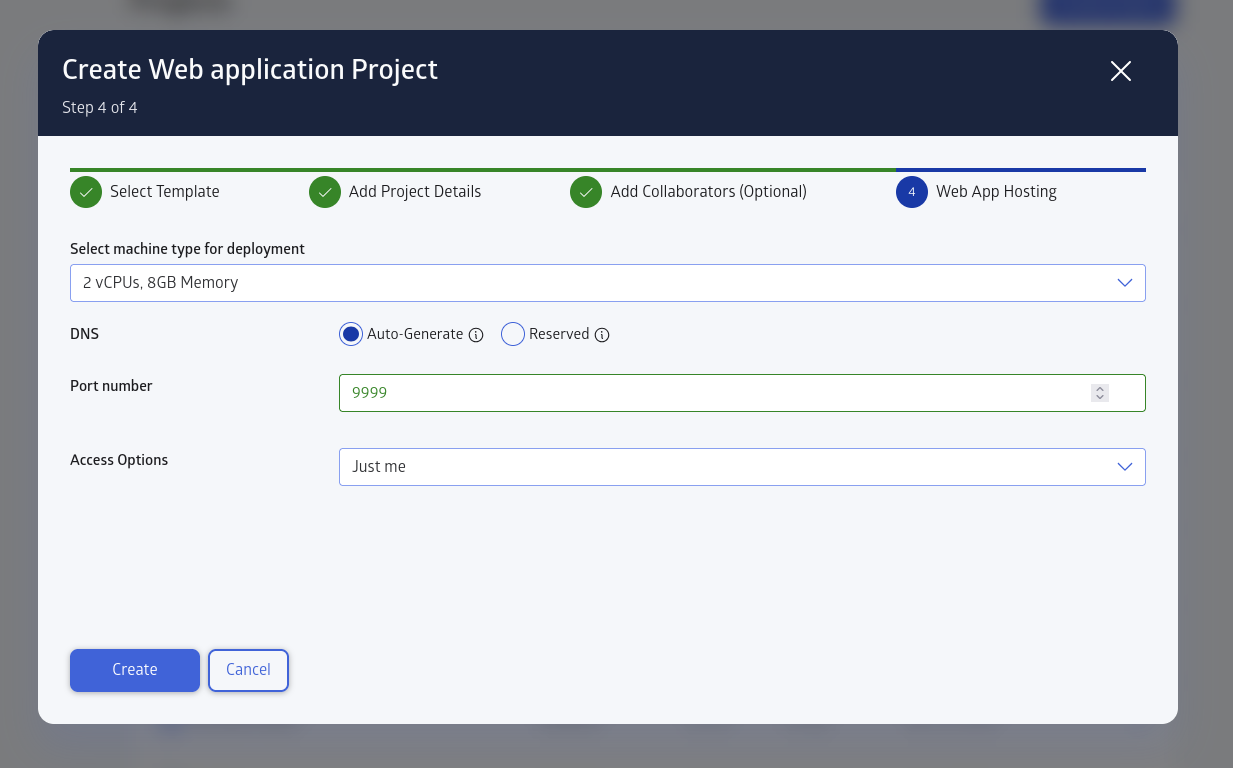Click the Access Options label
This screenshot has width=1233, height=768.
coord(119,460)
